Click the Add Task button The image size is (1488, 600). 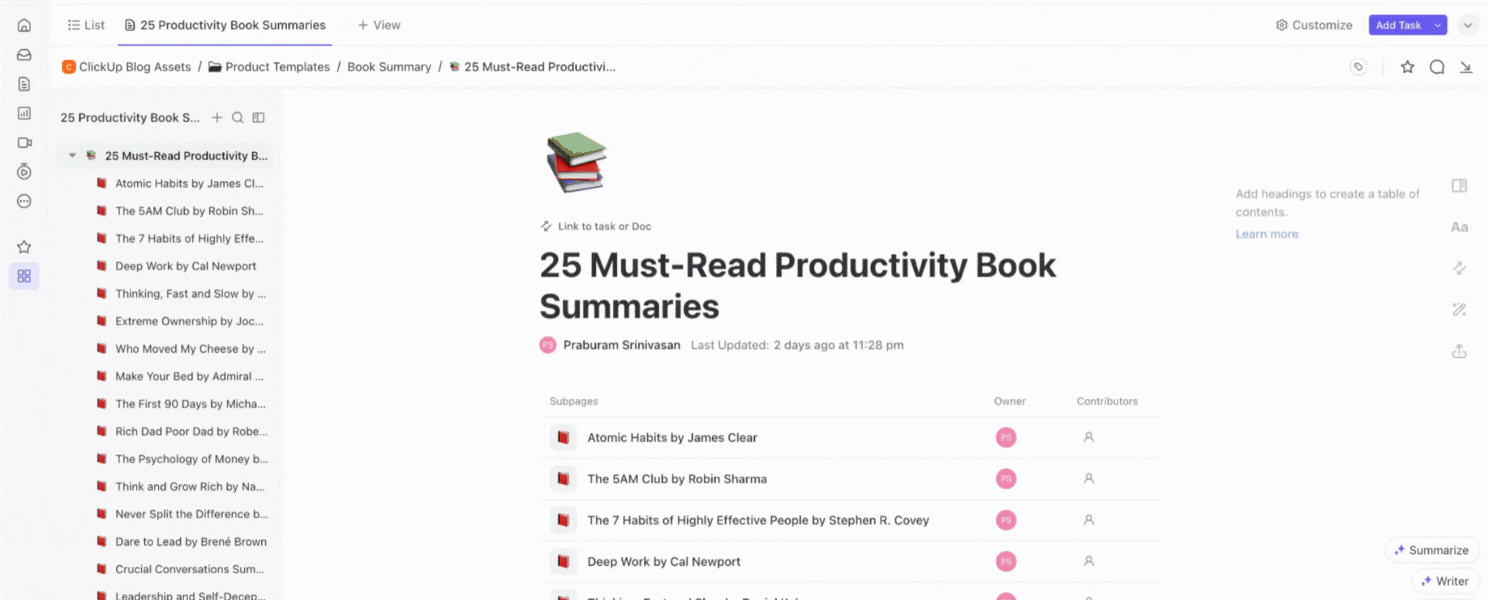[x=1398, y=25]
